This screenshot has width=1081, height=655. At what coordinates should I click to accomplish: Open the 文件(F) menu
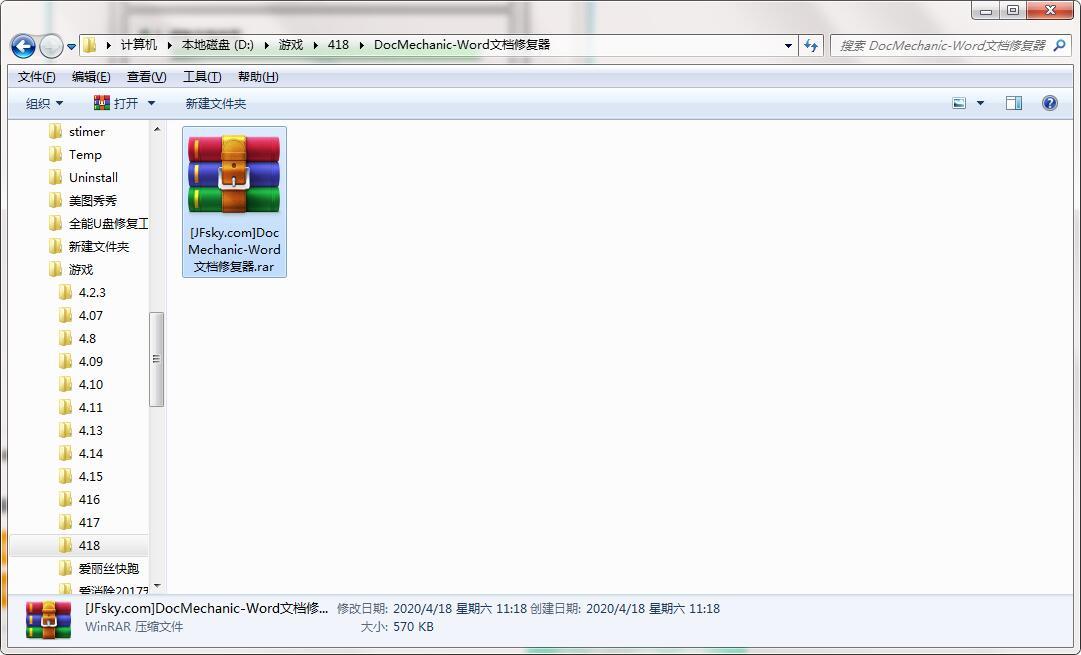click(37, 77)
